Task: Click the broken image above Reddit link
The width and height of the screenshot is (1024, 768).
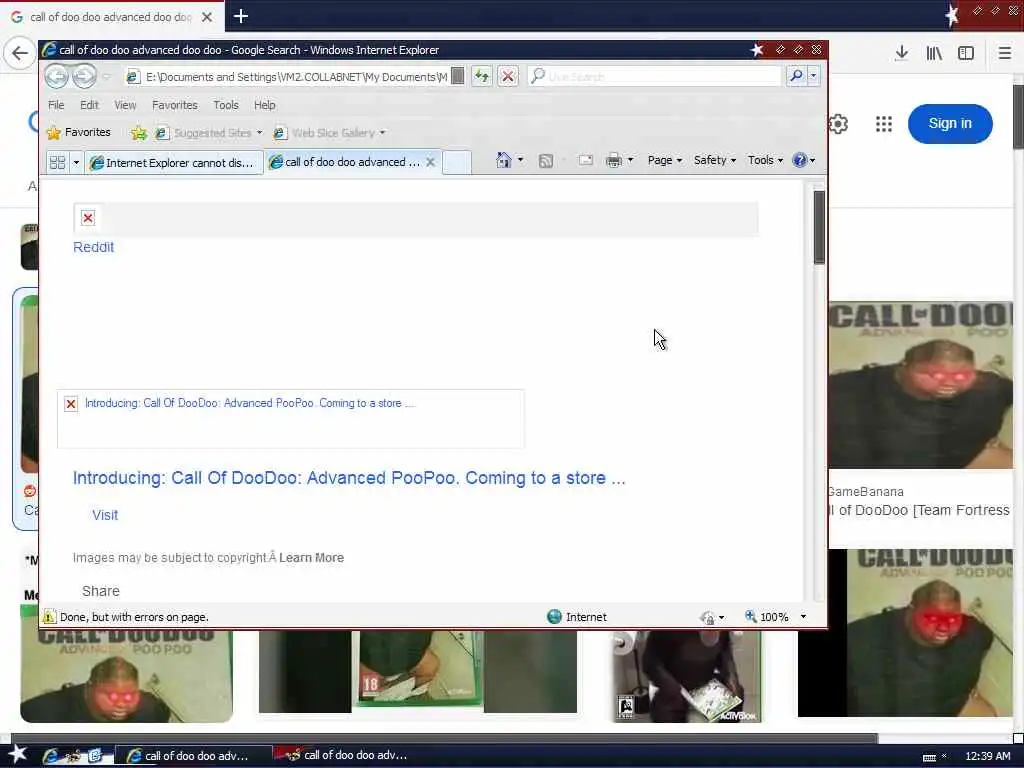Action: tap(88, 218)
